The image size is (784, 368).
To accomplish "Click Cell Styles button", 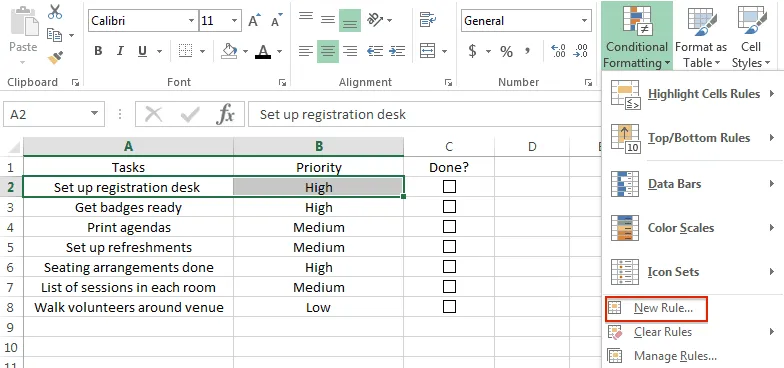I will tap(751, 36).
